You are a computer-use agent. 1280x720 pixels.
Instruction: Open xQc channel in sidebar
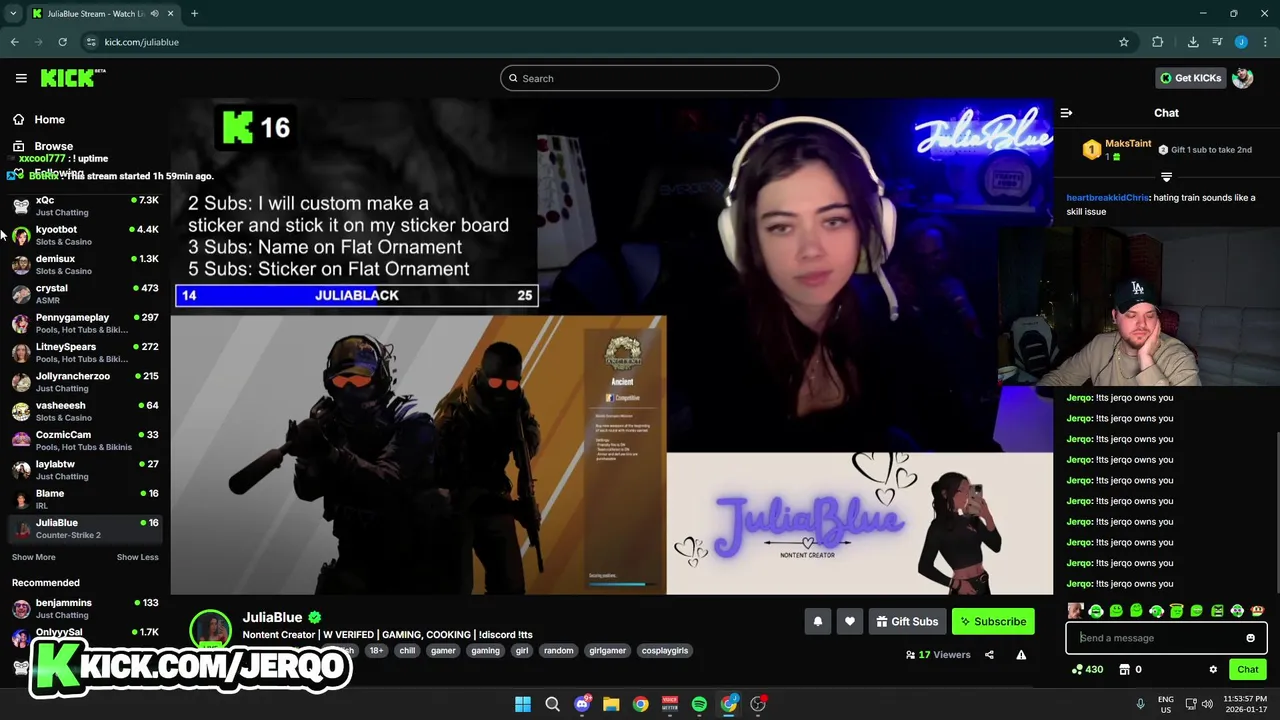(85, 205)
